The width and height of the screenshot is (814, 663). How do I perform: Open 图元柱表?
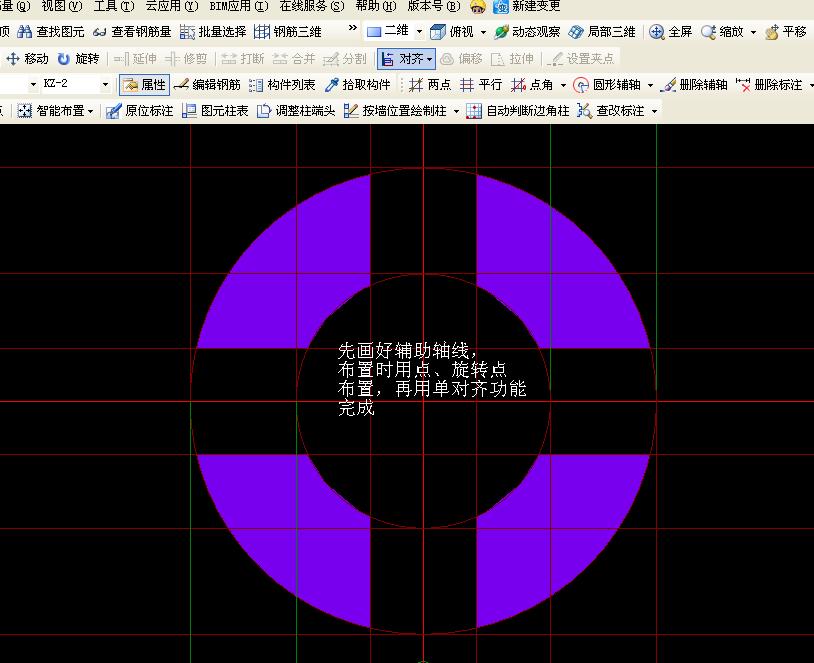[215, 111]
